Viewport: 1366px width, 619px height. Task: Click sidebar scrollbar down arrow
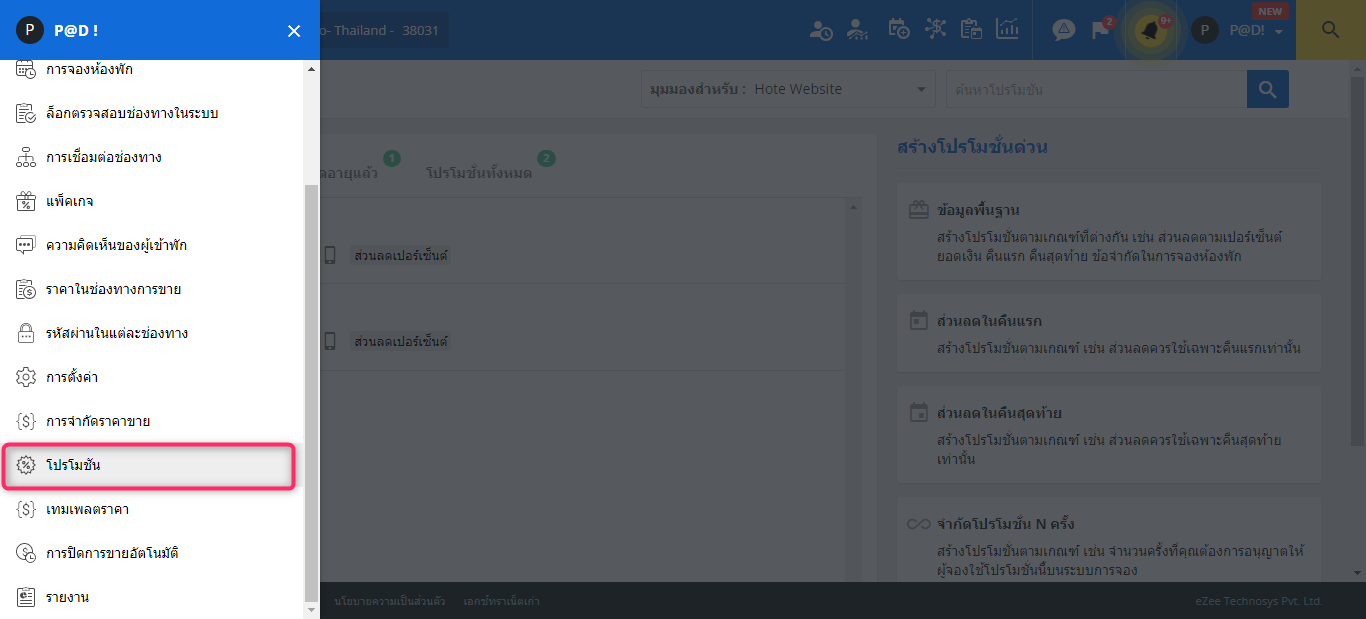tap(311, 608)
